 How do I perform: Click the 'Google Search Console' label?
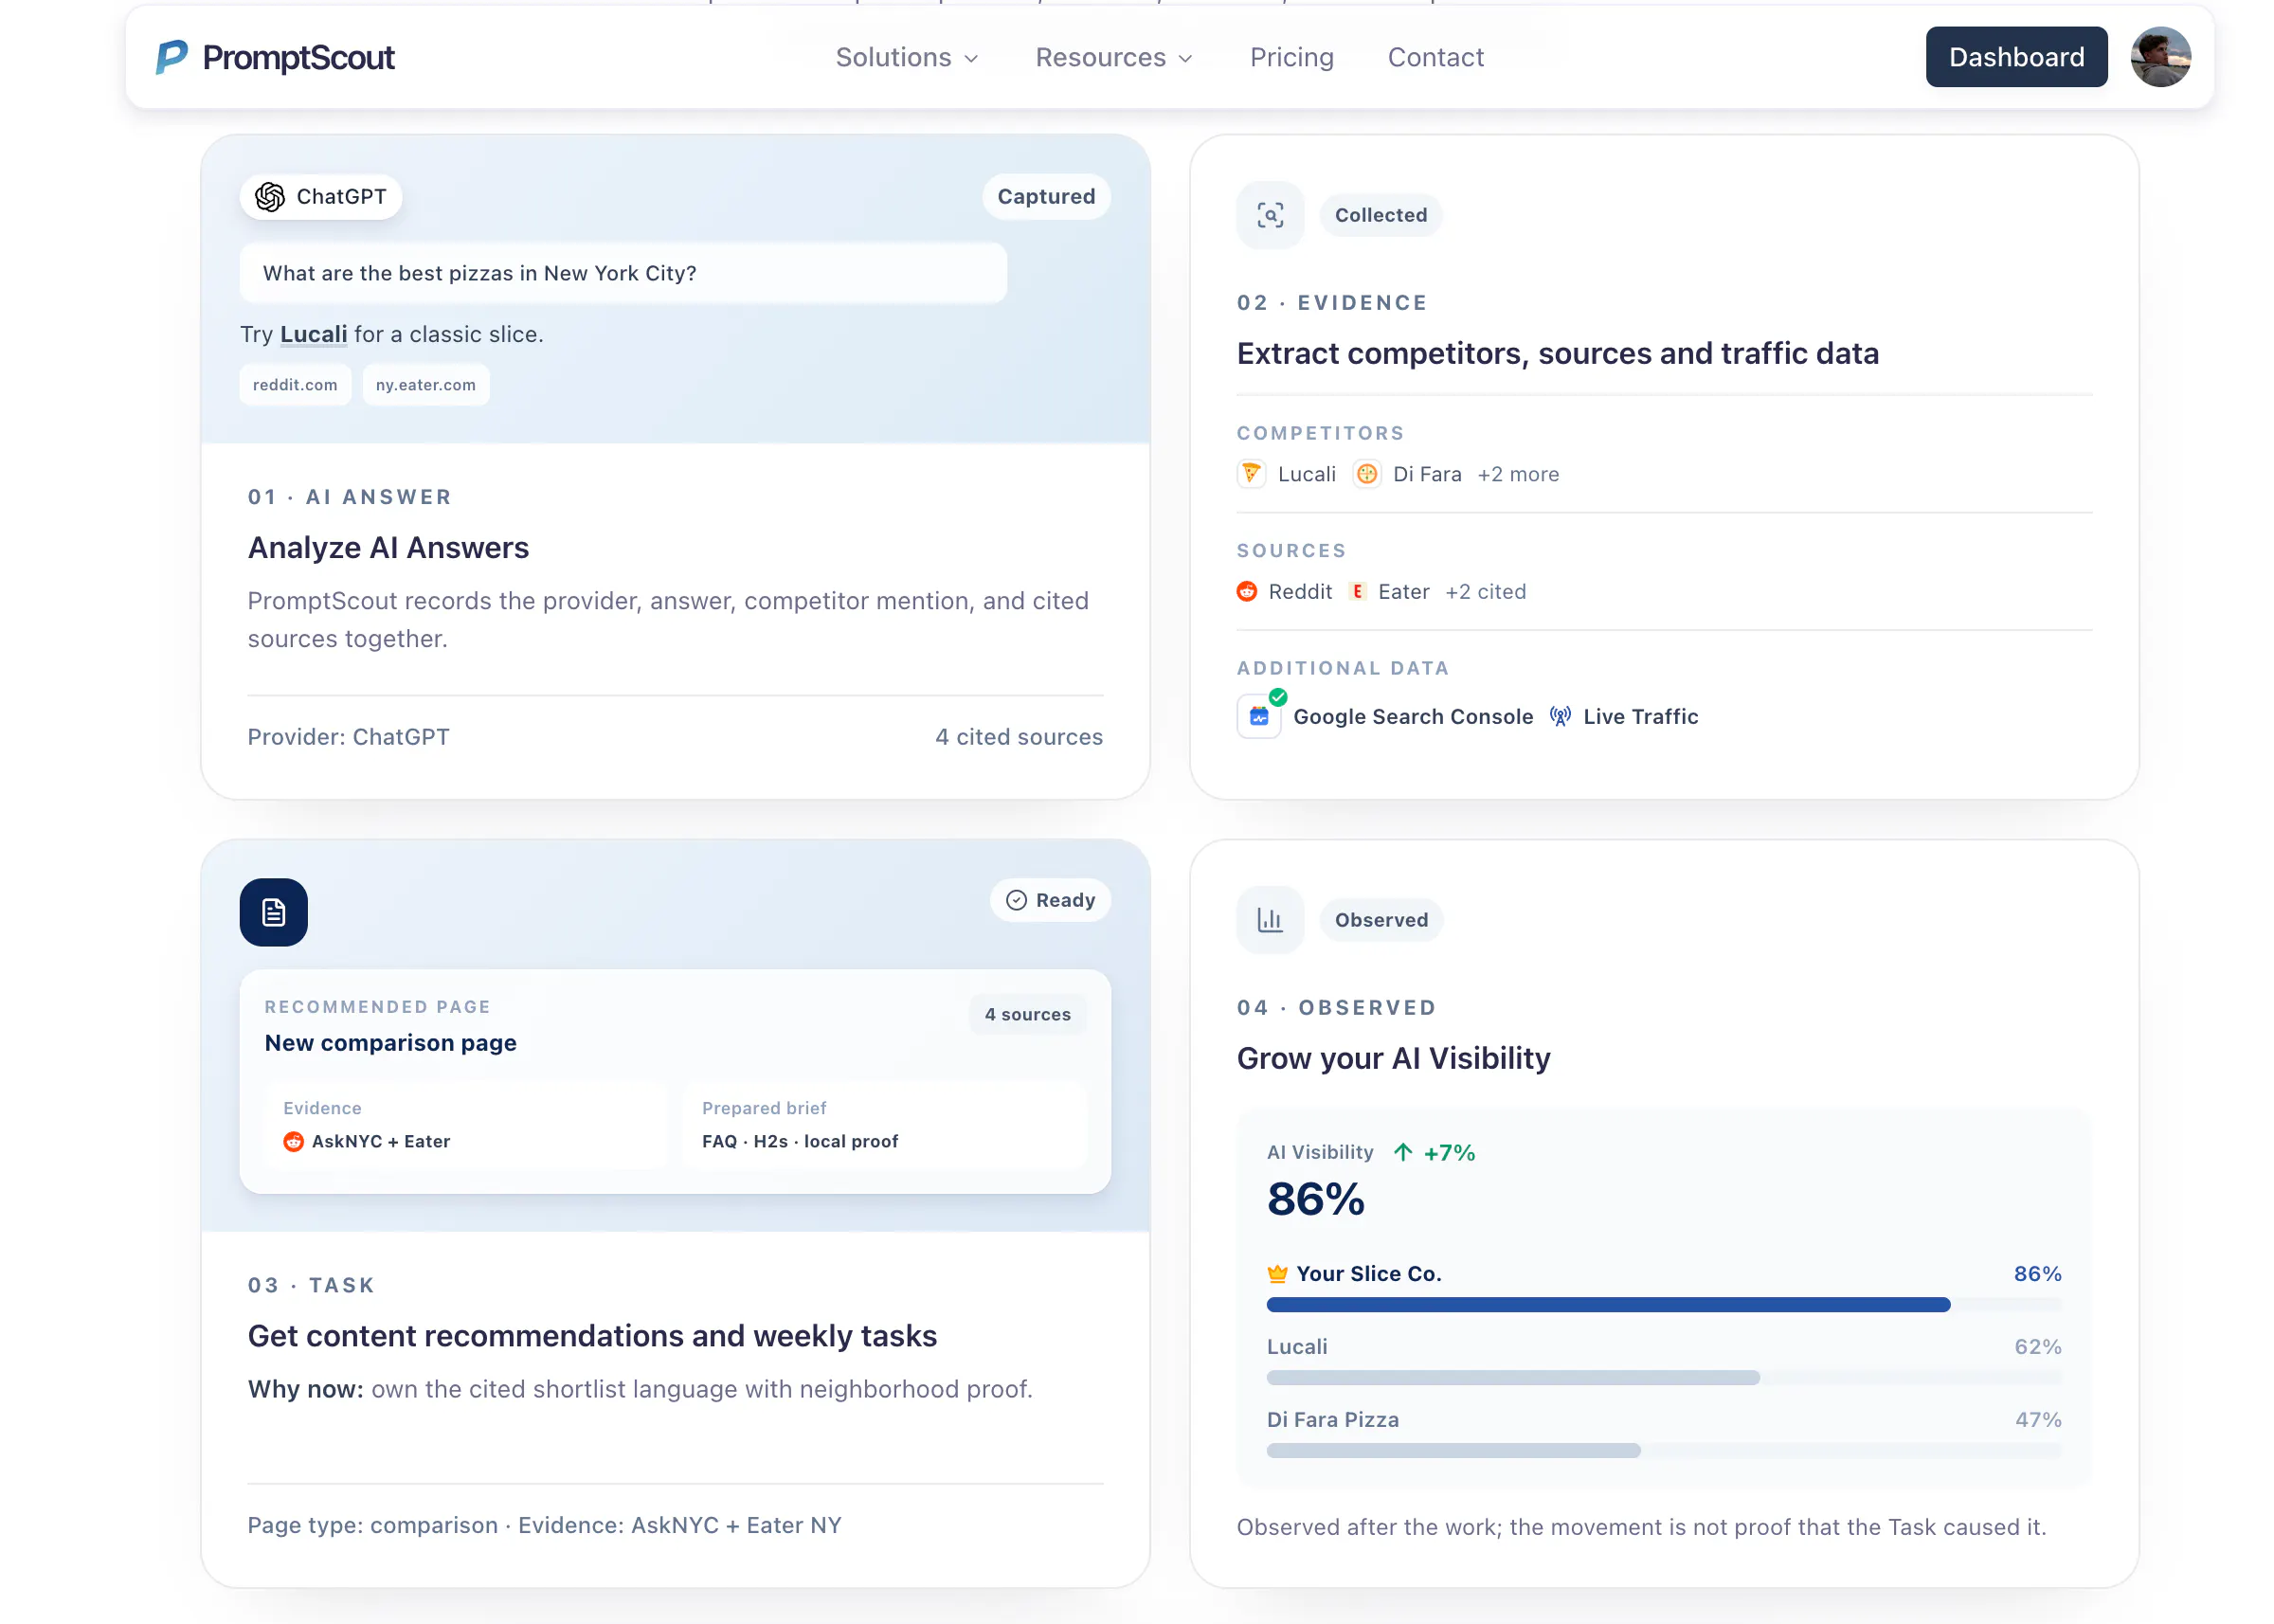coord(1413,716)
